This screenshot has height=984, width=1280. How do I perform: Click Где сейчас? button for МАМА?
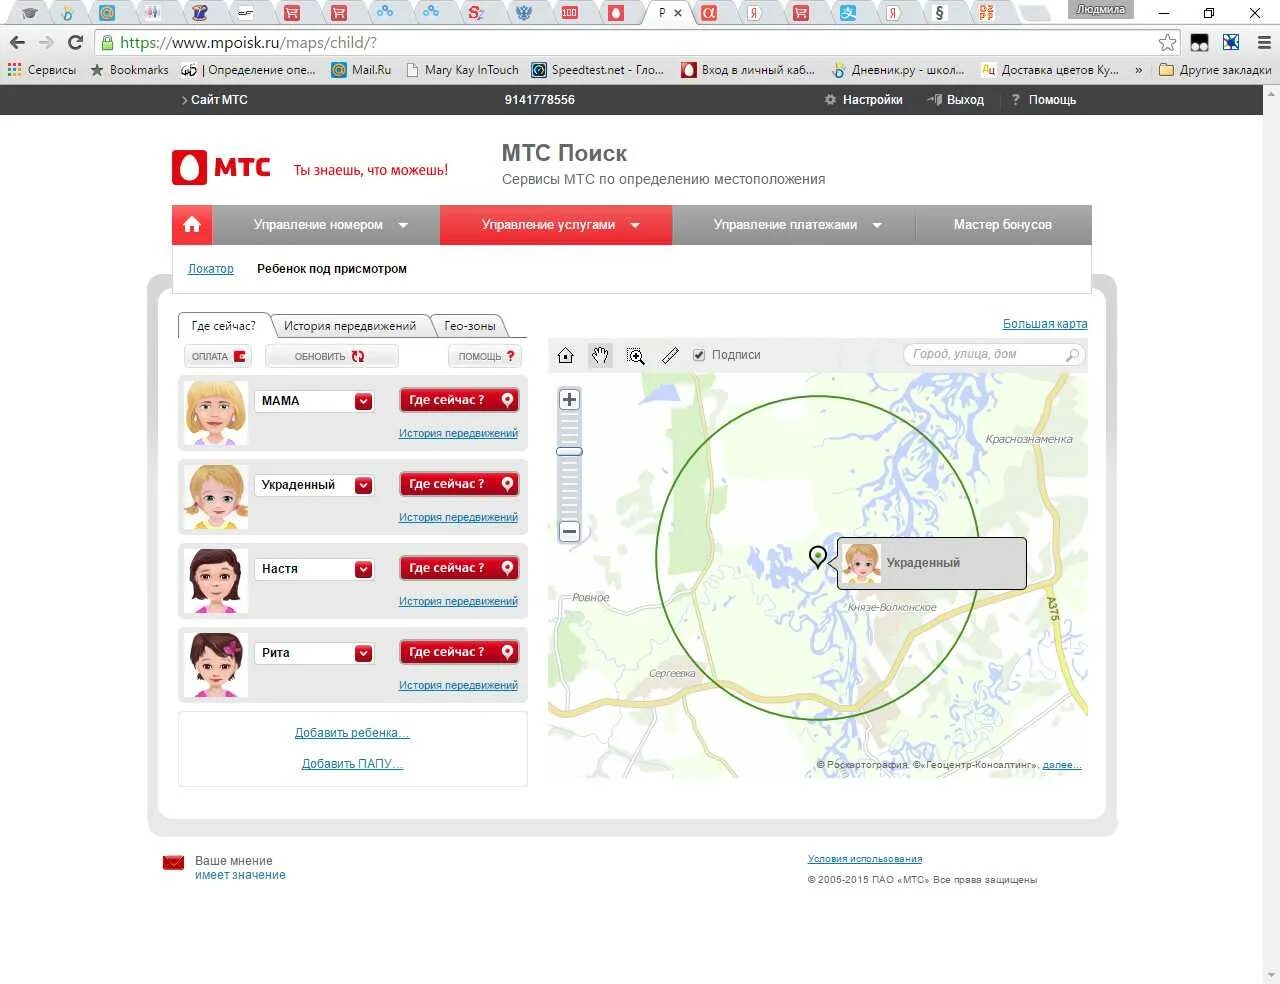tap(459, 400)
